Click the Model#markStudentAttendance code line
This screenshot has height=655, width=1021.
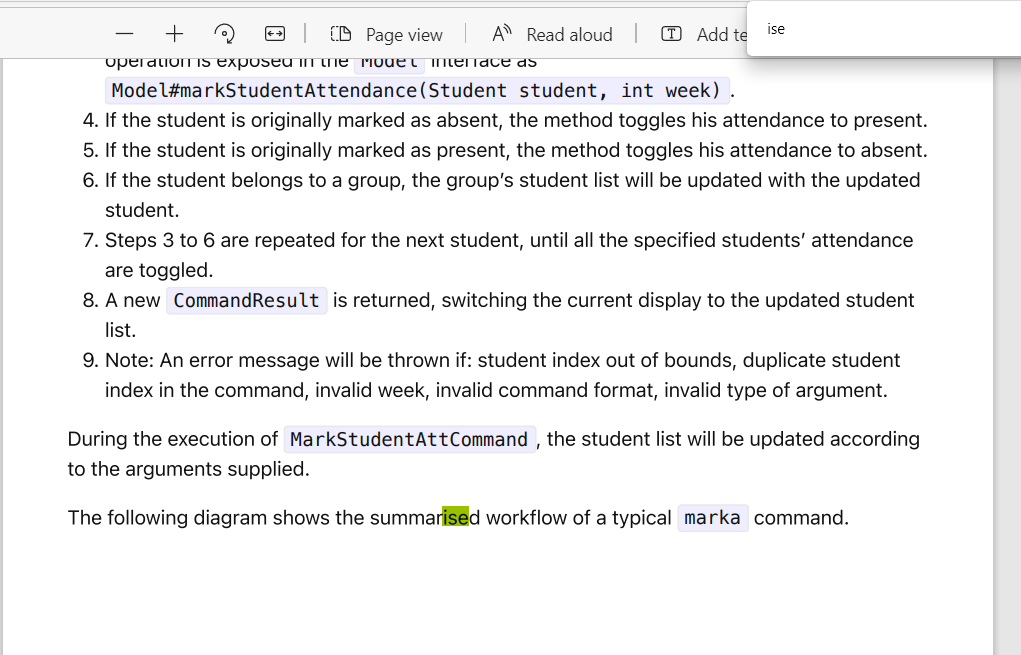[x=417, y=91]
